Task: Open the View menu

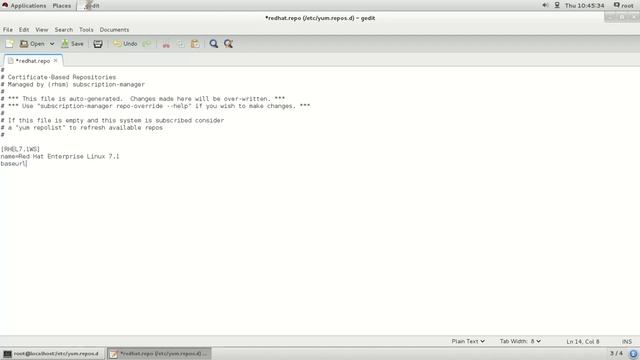Action: click(42, 30)
